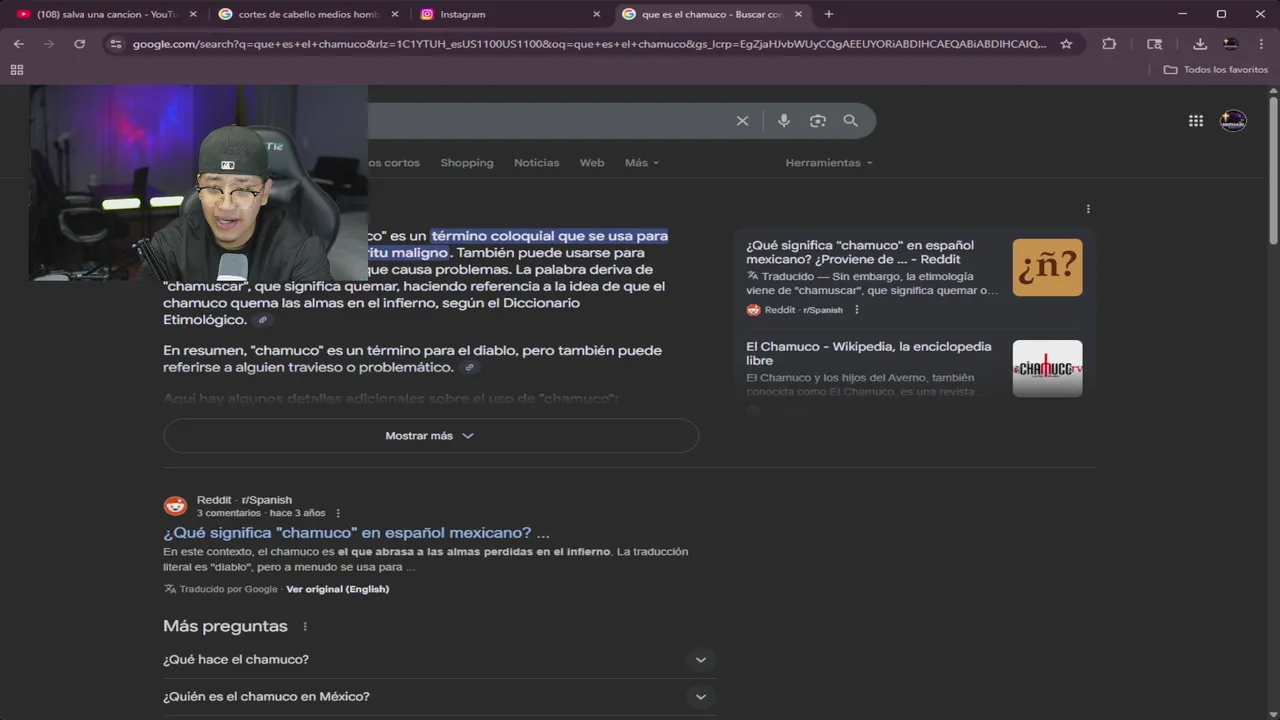Viewport: 1280px width, 720px height.
Task: Open options dots next to 'hace 3 años'
Action: (x=338, y=513)
